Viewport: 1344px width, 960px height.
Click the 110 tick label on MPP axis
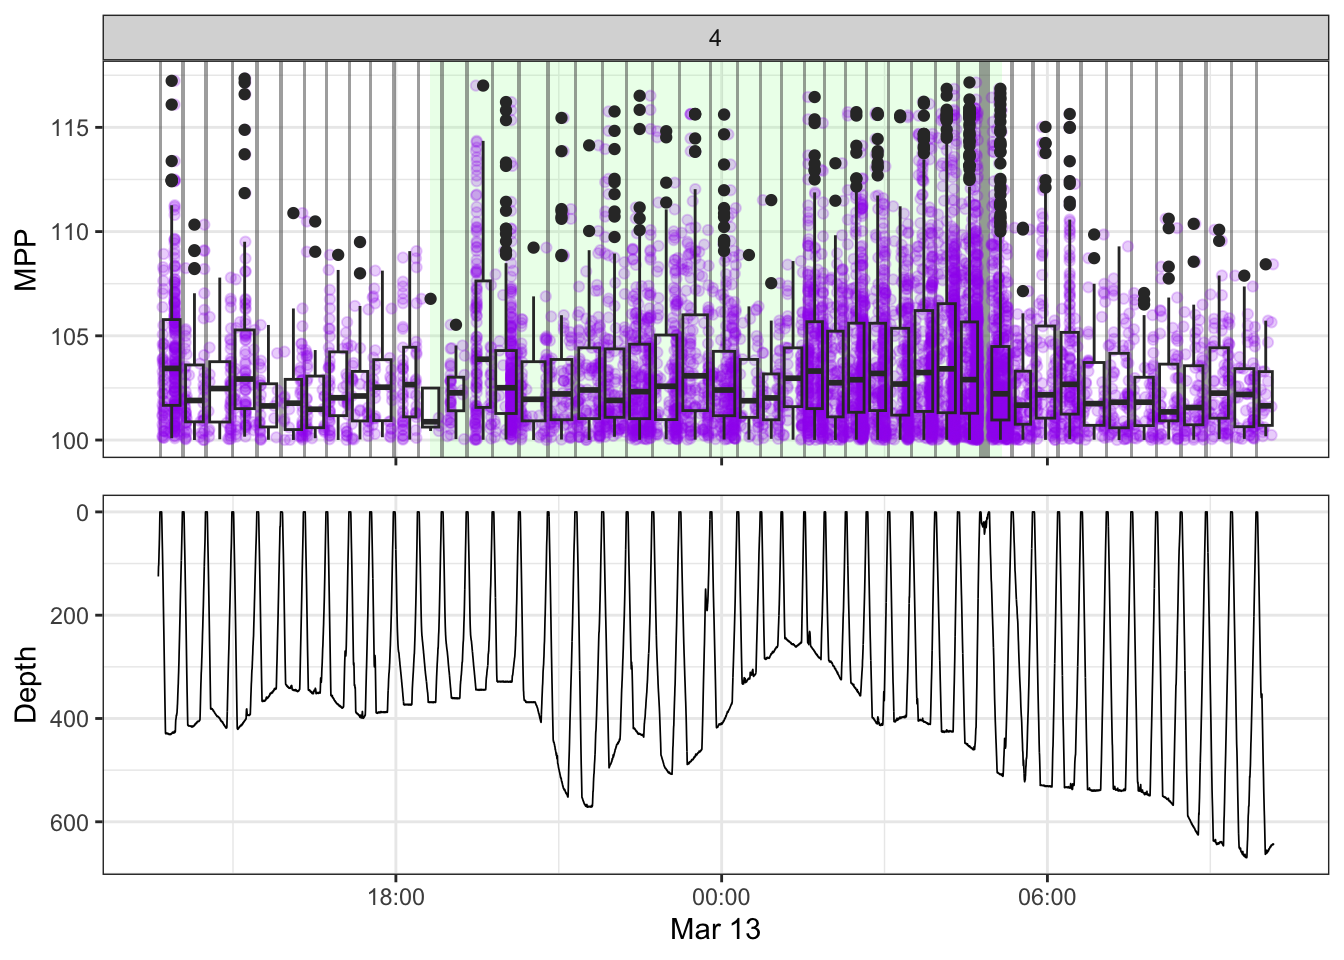[x=71, y=232]
